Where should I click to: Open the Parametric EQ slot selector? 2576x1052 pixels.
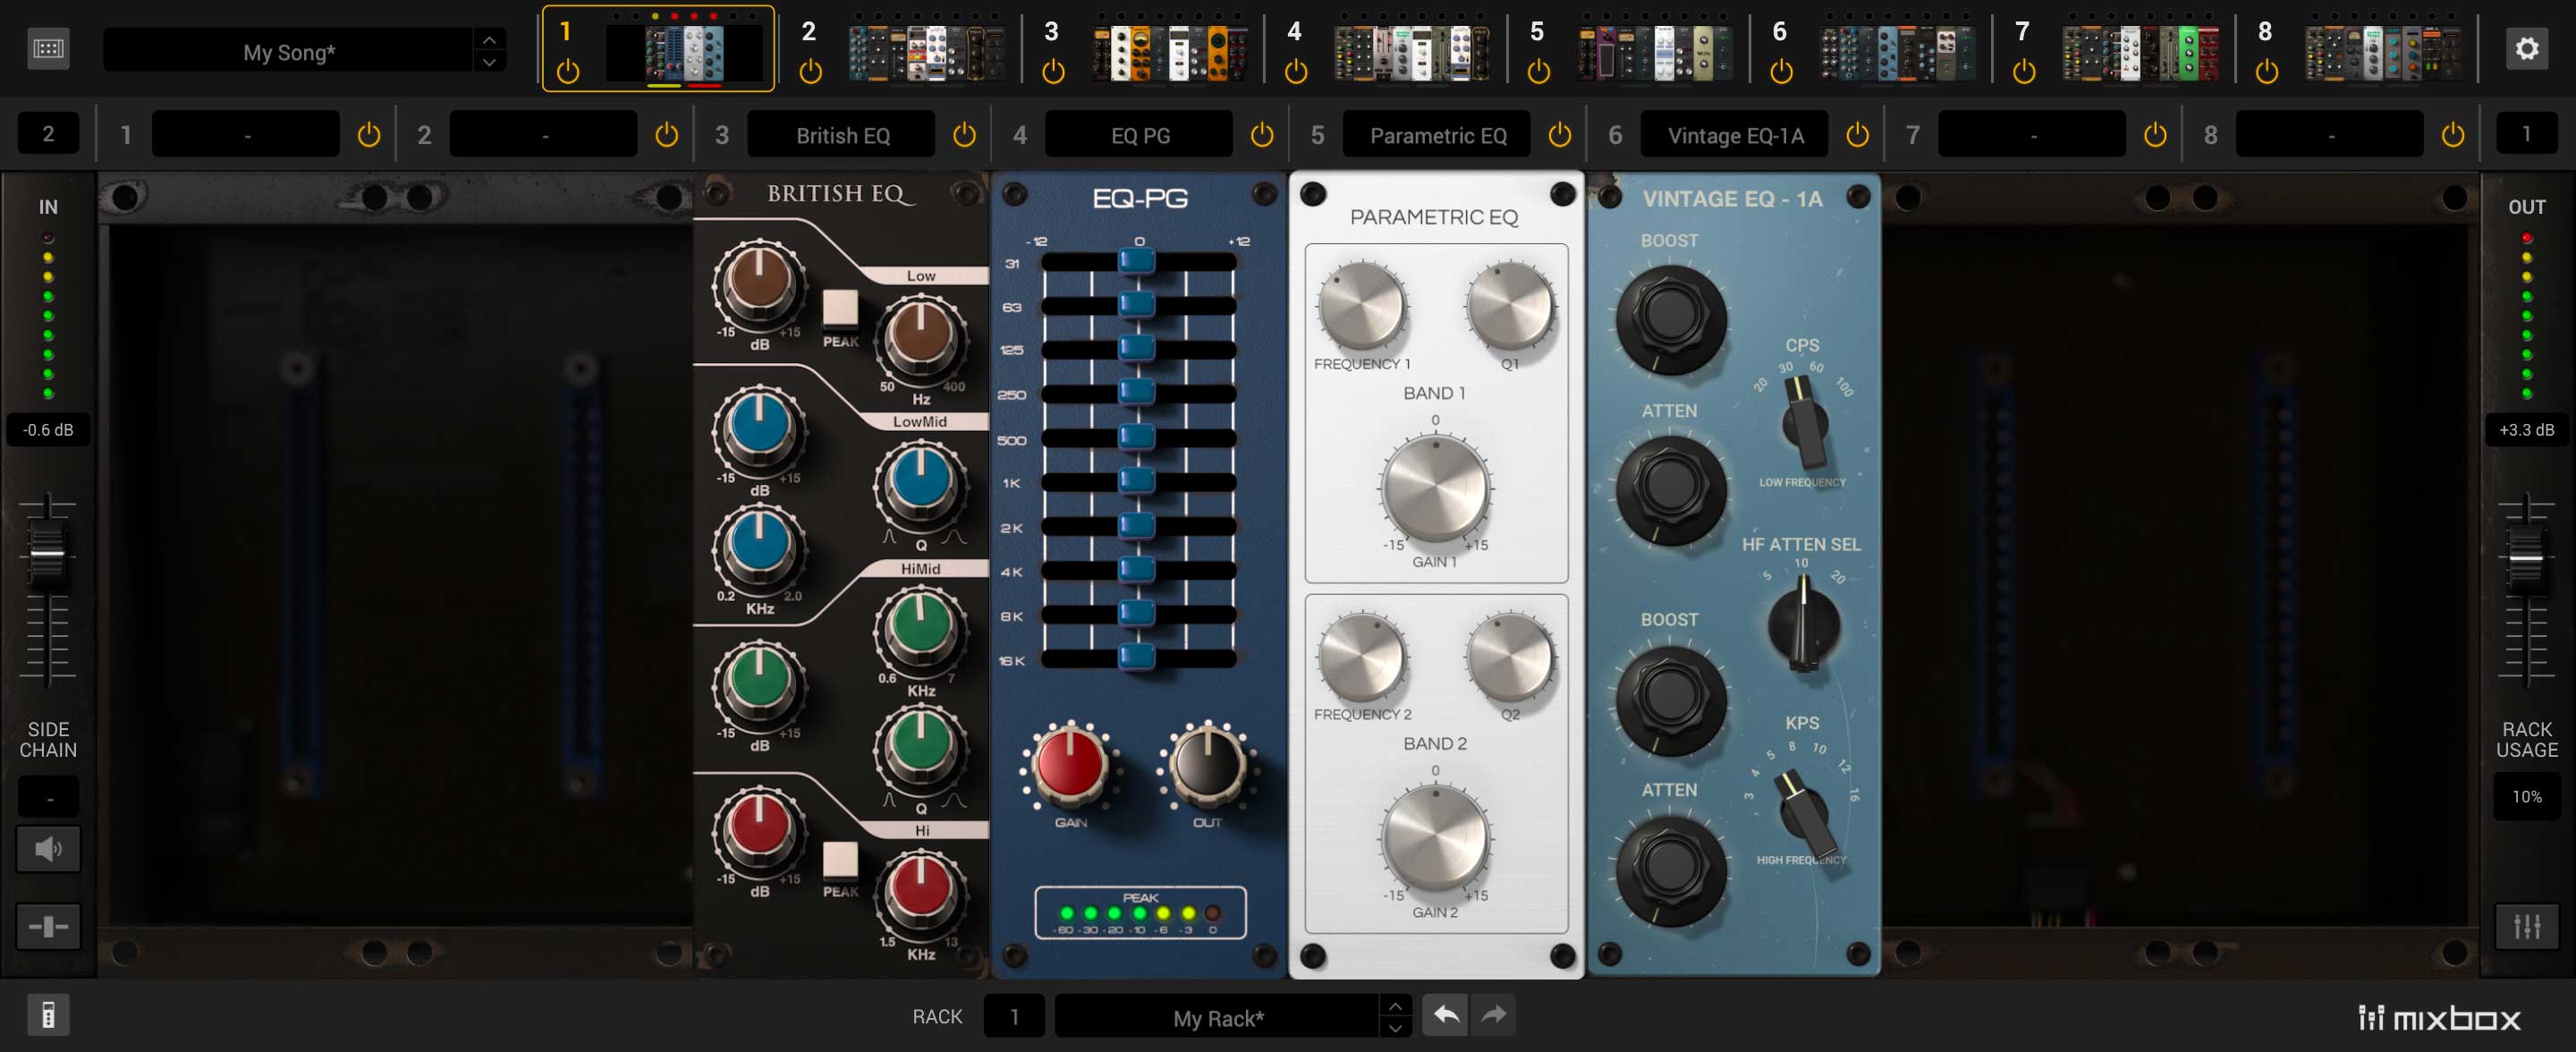tap(1437, 135)
